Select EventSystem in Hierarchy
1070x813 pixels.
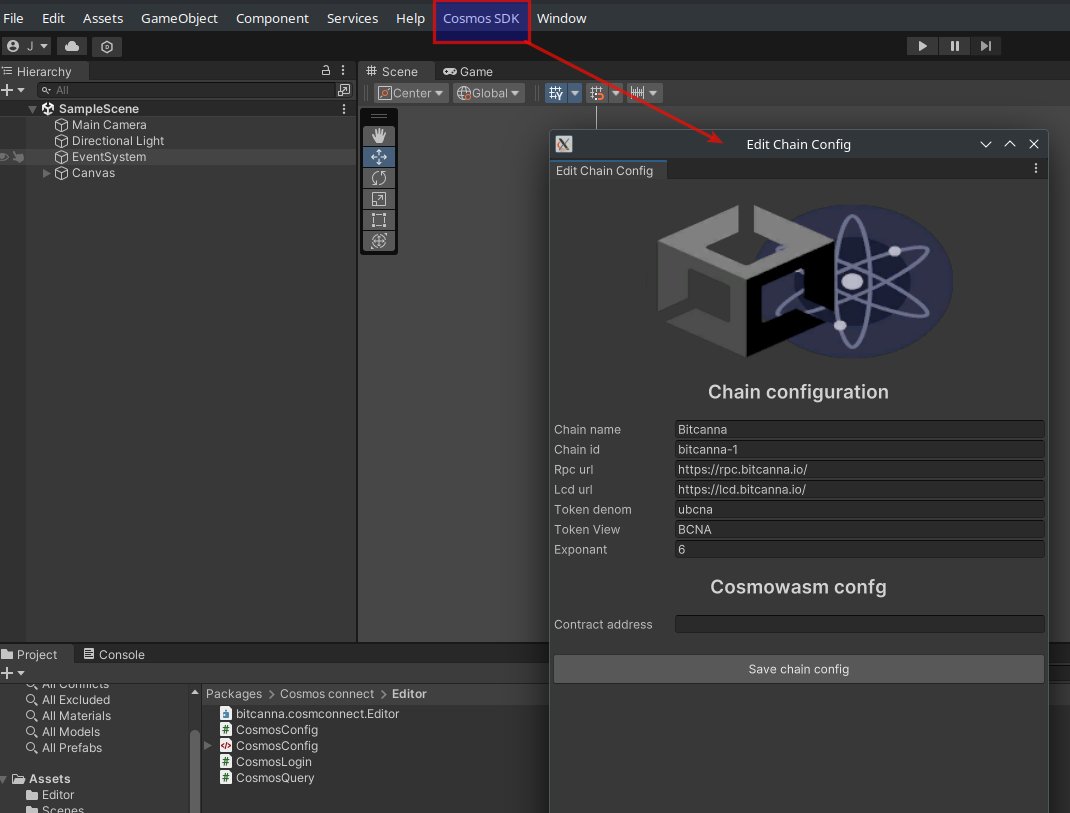click(x=109, y=157)
